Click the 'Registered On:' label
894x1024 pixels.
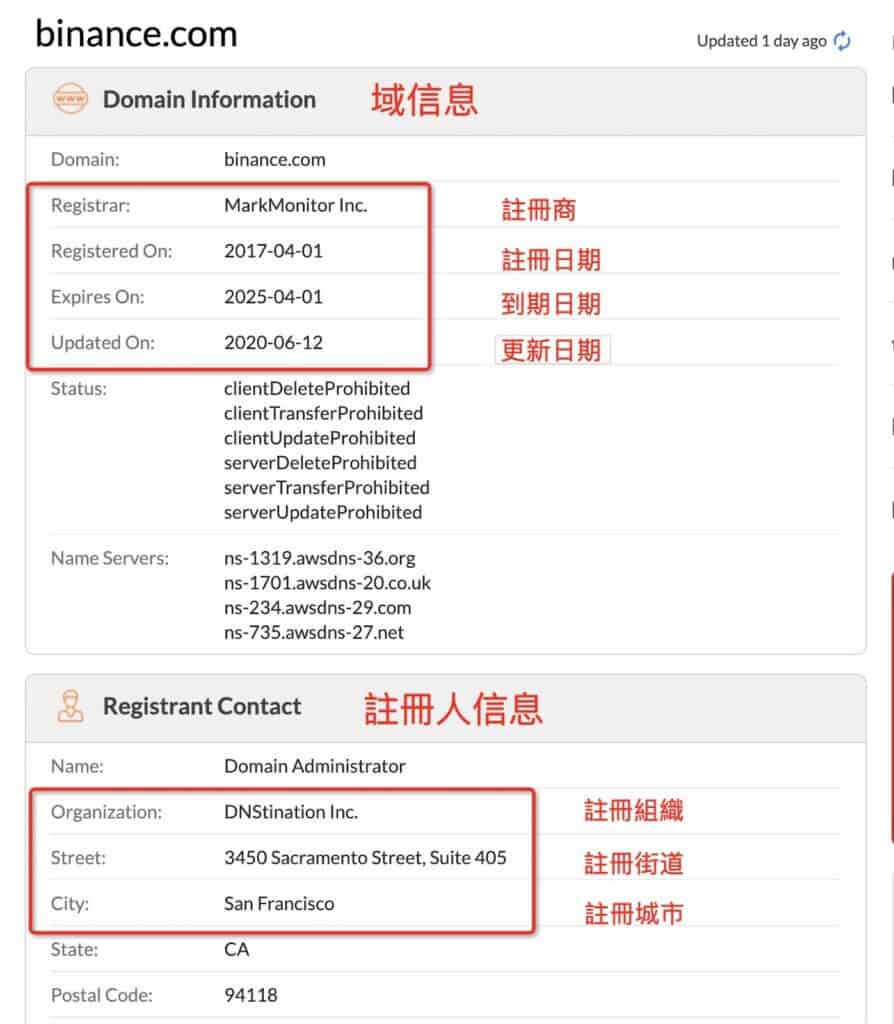click(x=112, y=251)
